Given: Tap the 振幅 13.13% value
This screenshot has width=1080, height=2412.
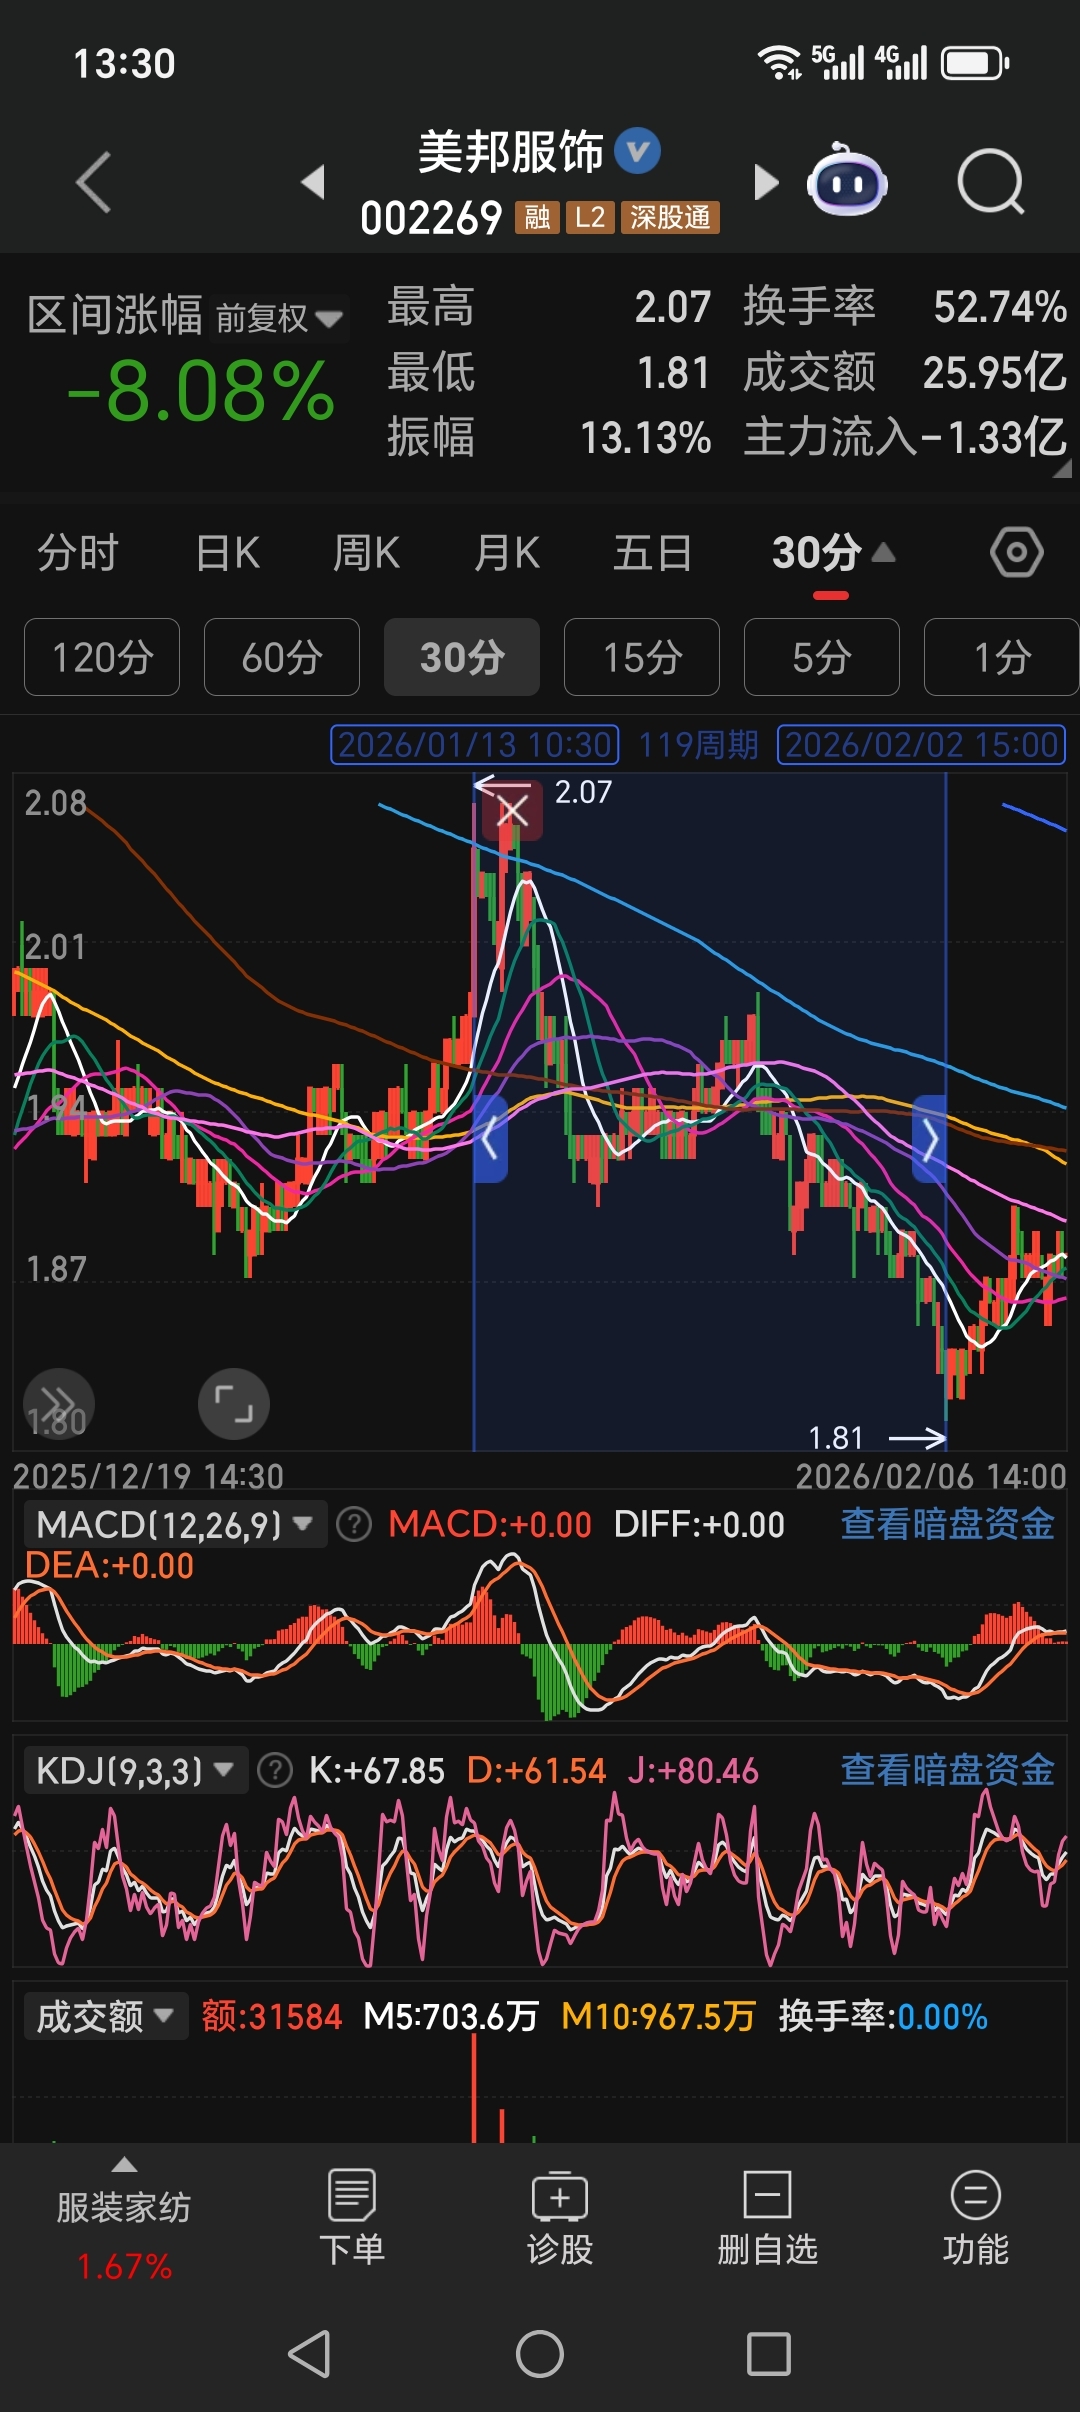Looking at the screenshot, I should (646, 437).
